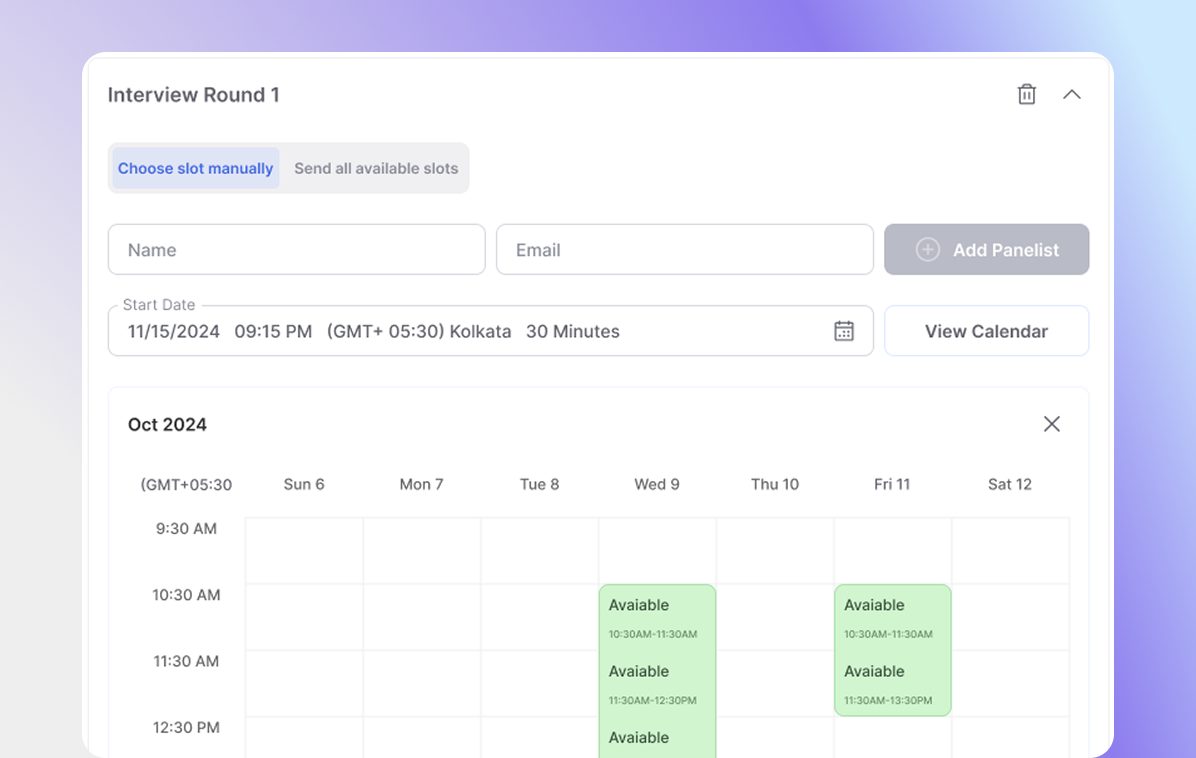
Task: Click the Fri 11 column header
Action: pyautogui.click(x=892, y=484)
